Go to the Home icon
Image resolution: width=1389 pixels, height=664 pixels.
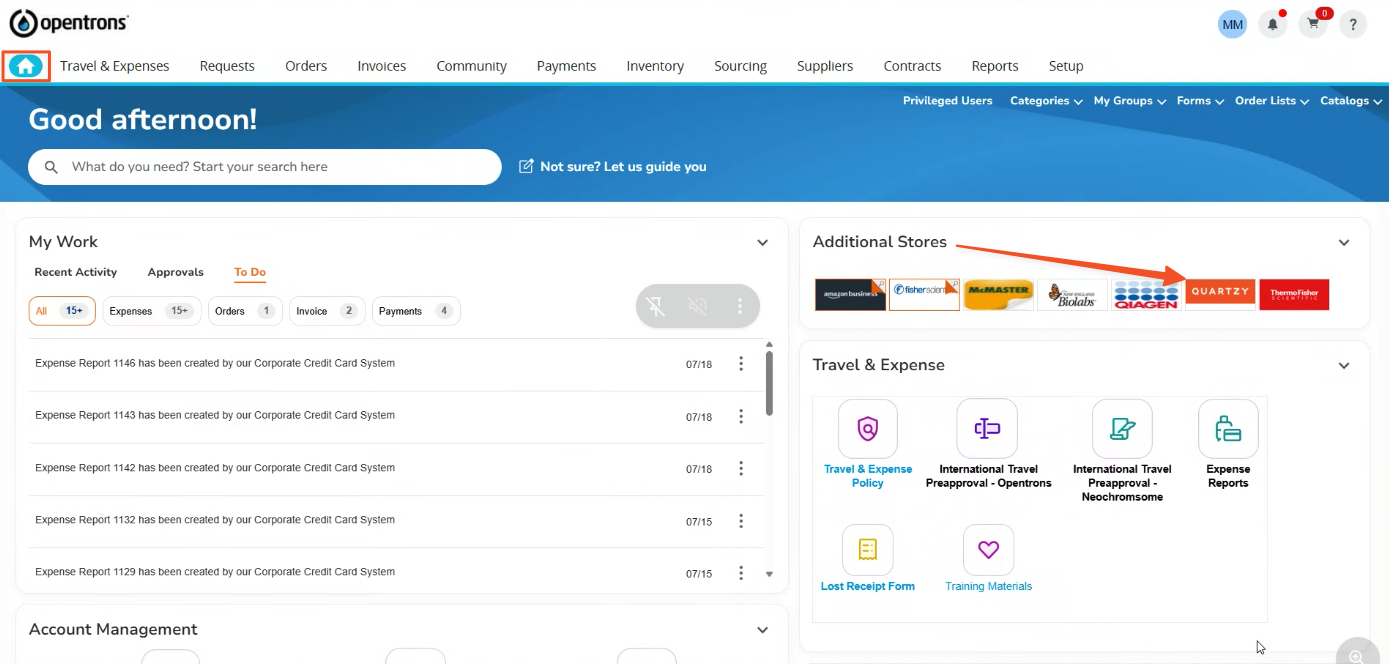(27, 66)
